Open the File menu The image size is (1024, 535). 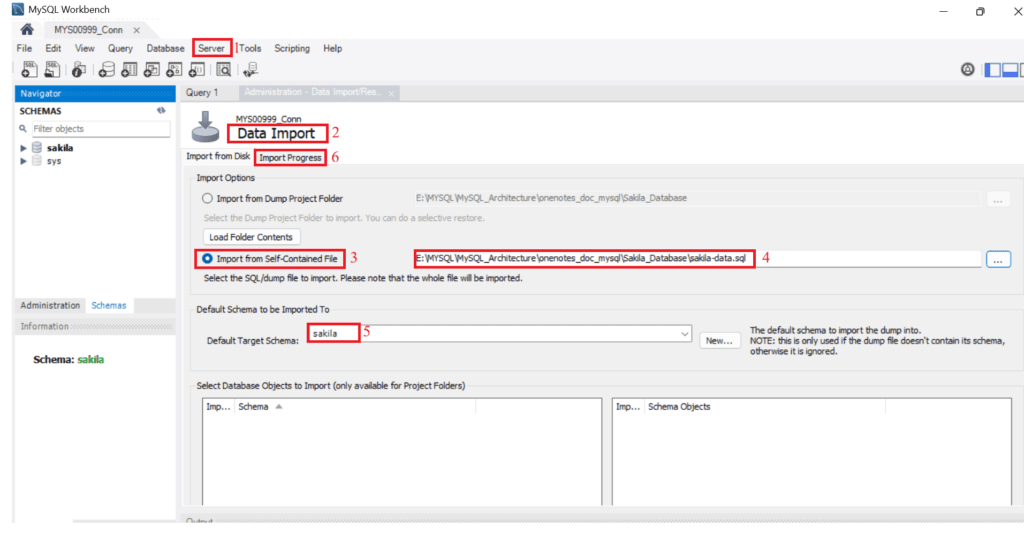pos(24,48)
